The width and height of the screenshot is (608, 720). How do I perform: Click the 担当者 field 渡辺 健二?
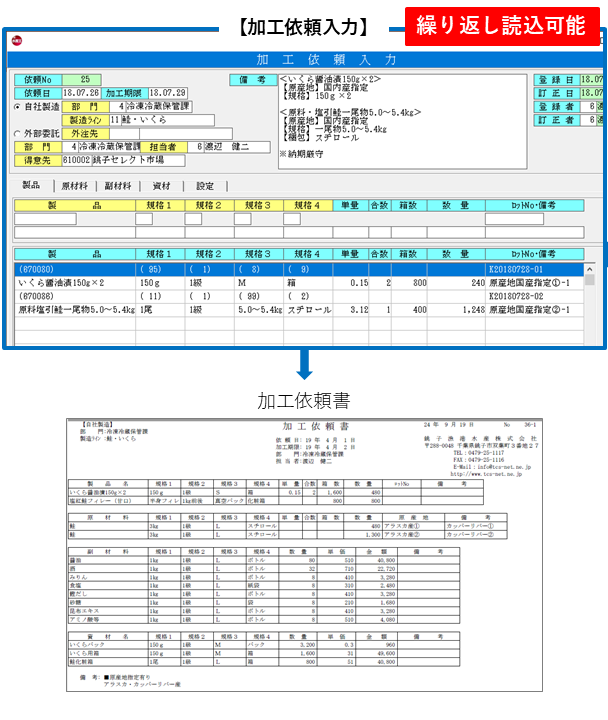237,147
